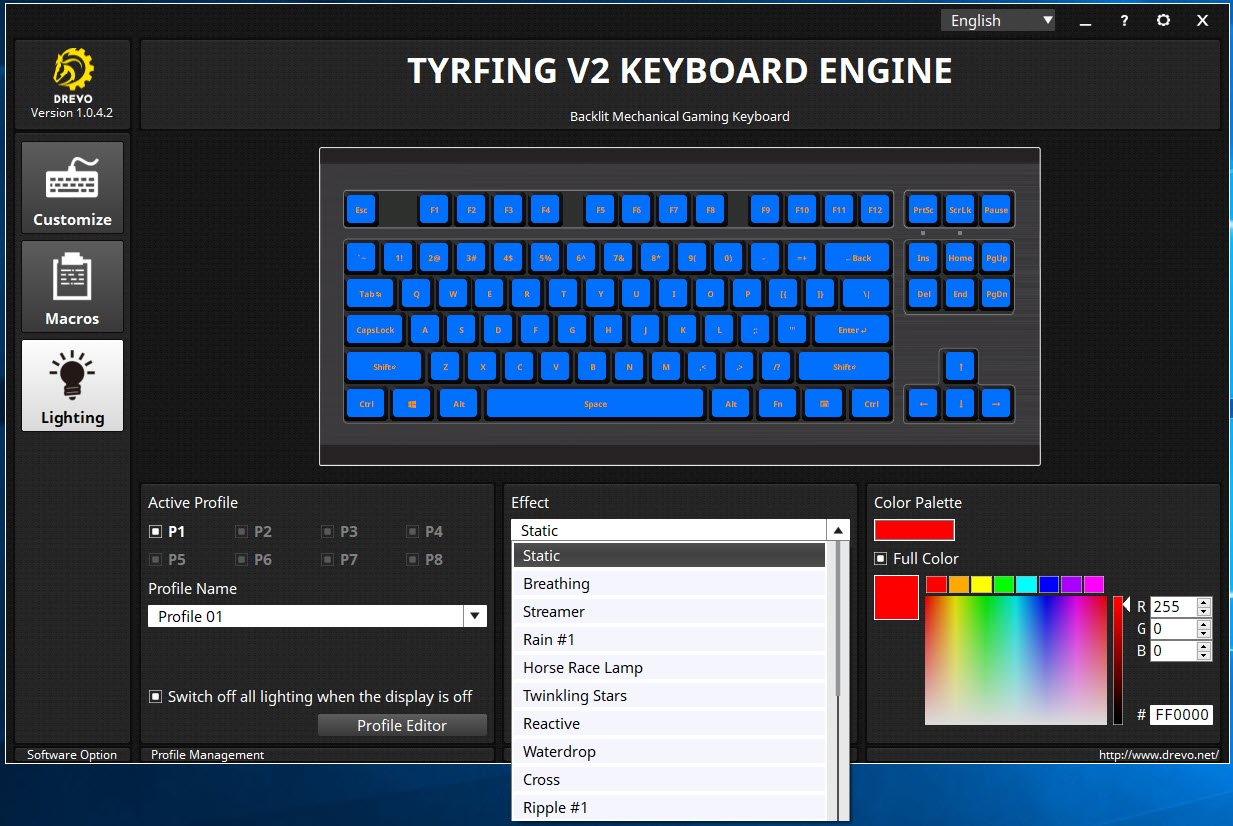Activate profile P8 checkbox
This screenshot has height=826, width=1233.
[x=412, y=560]
